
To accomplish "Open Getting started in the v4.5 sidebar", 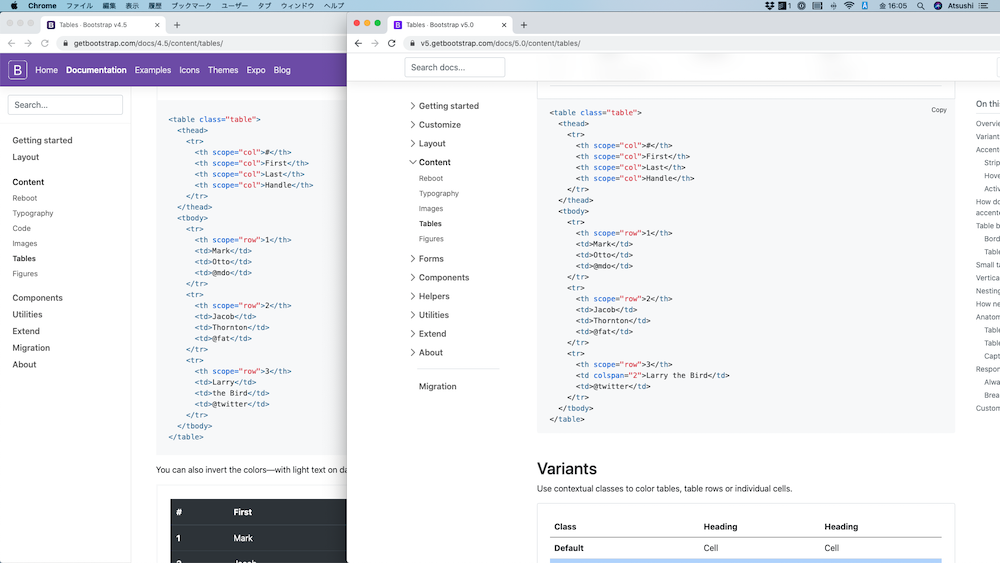I will coord(42,140).
